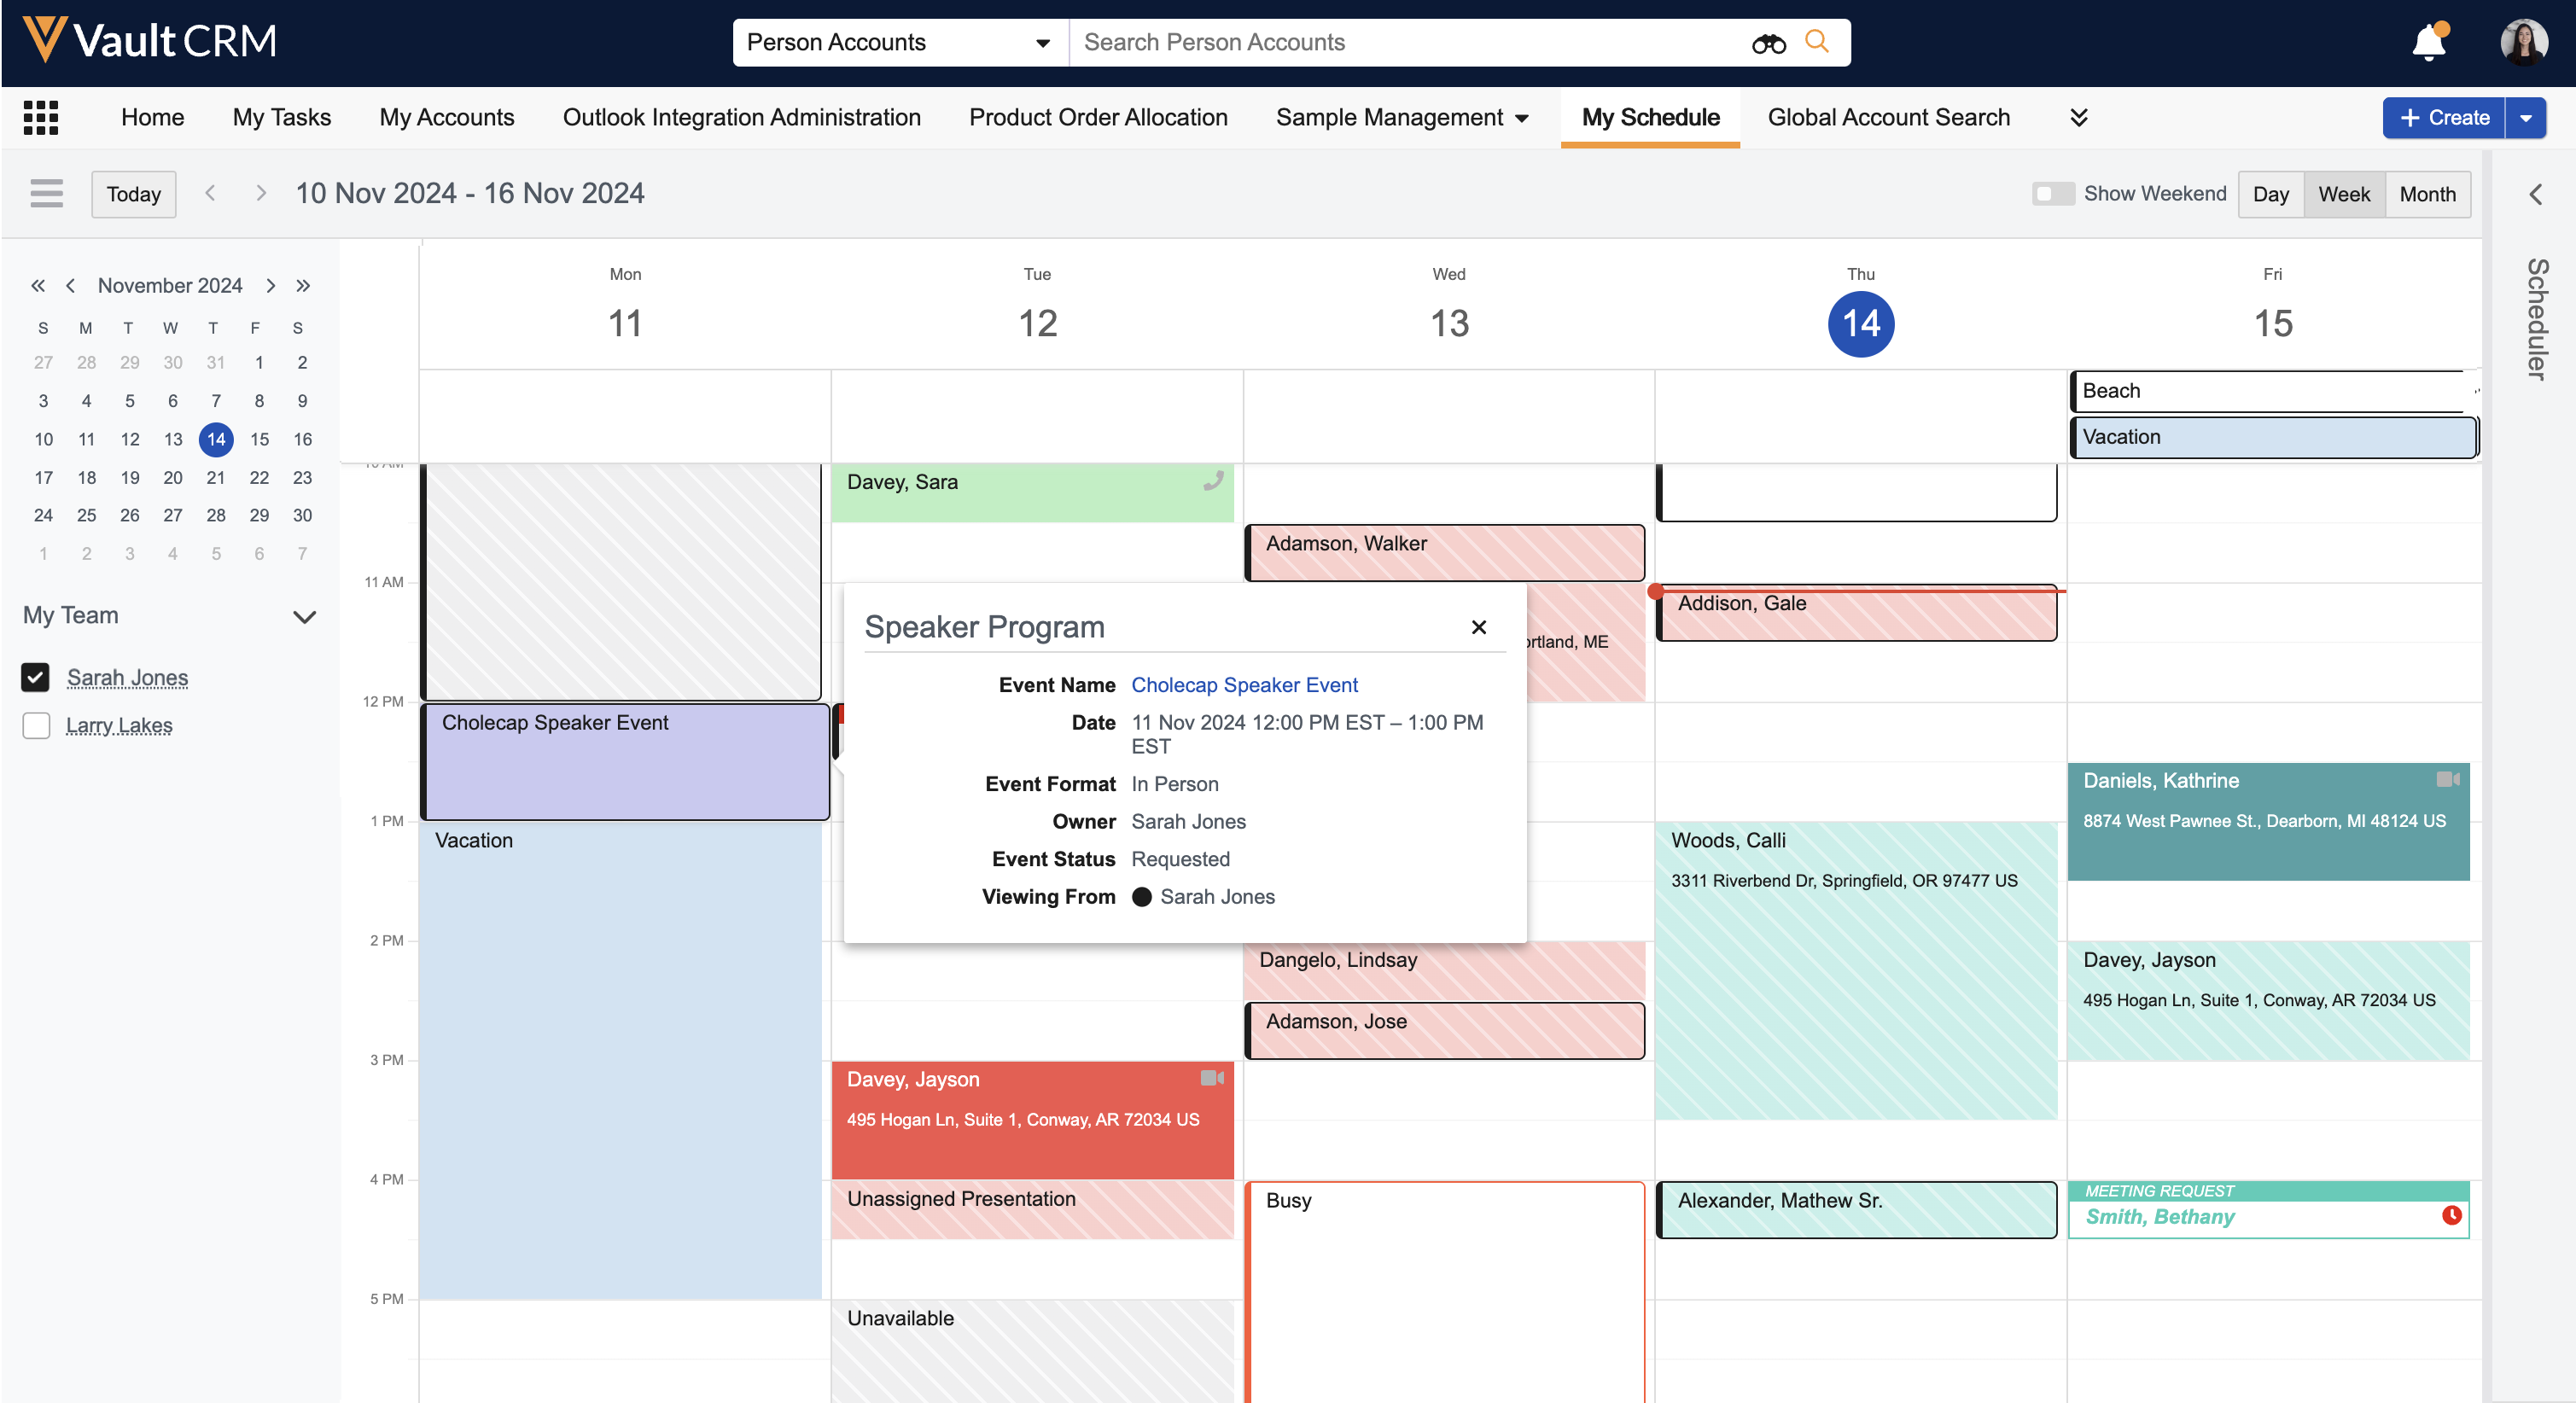Toggle the Show Weekend switch
The width and height of the screenshot is (2576, 1403).
2052,193
